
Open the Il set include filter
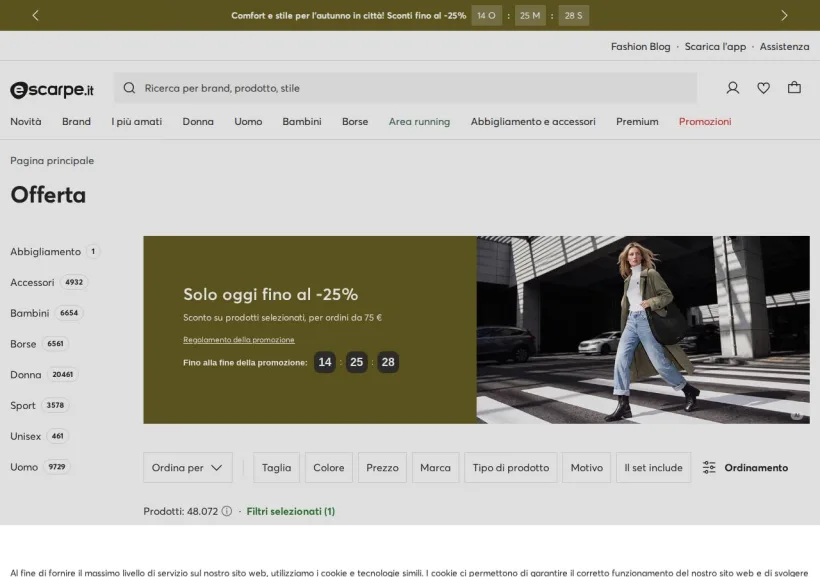point(653,468)
